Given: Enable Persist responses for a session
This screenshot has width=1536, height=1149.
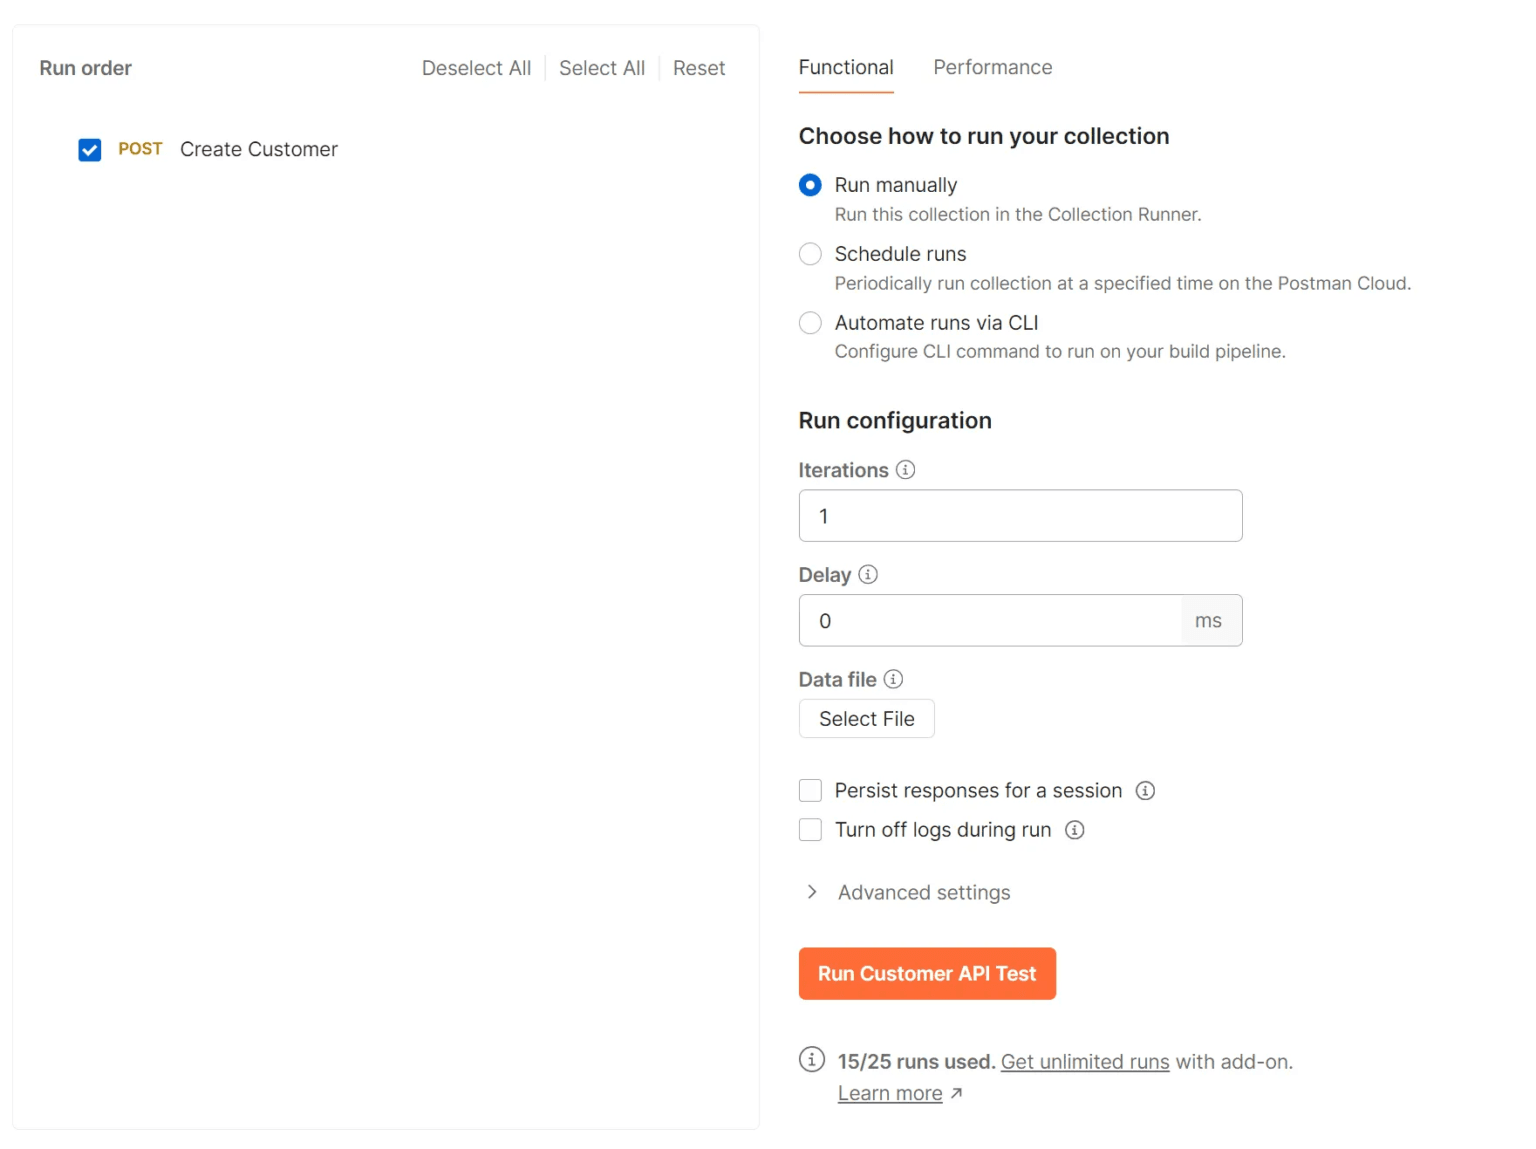Looking at the screenshot, I should click(810, 790).
